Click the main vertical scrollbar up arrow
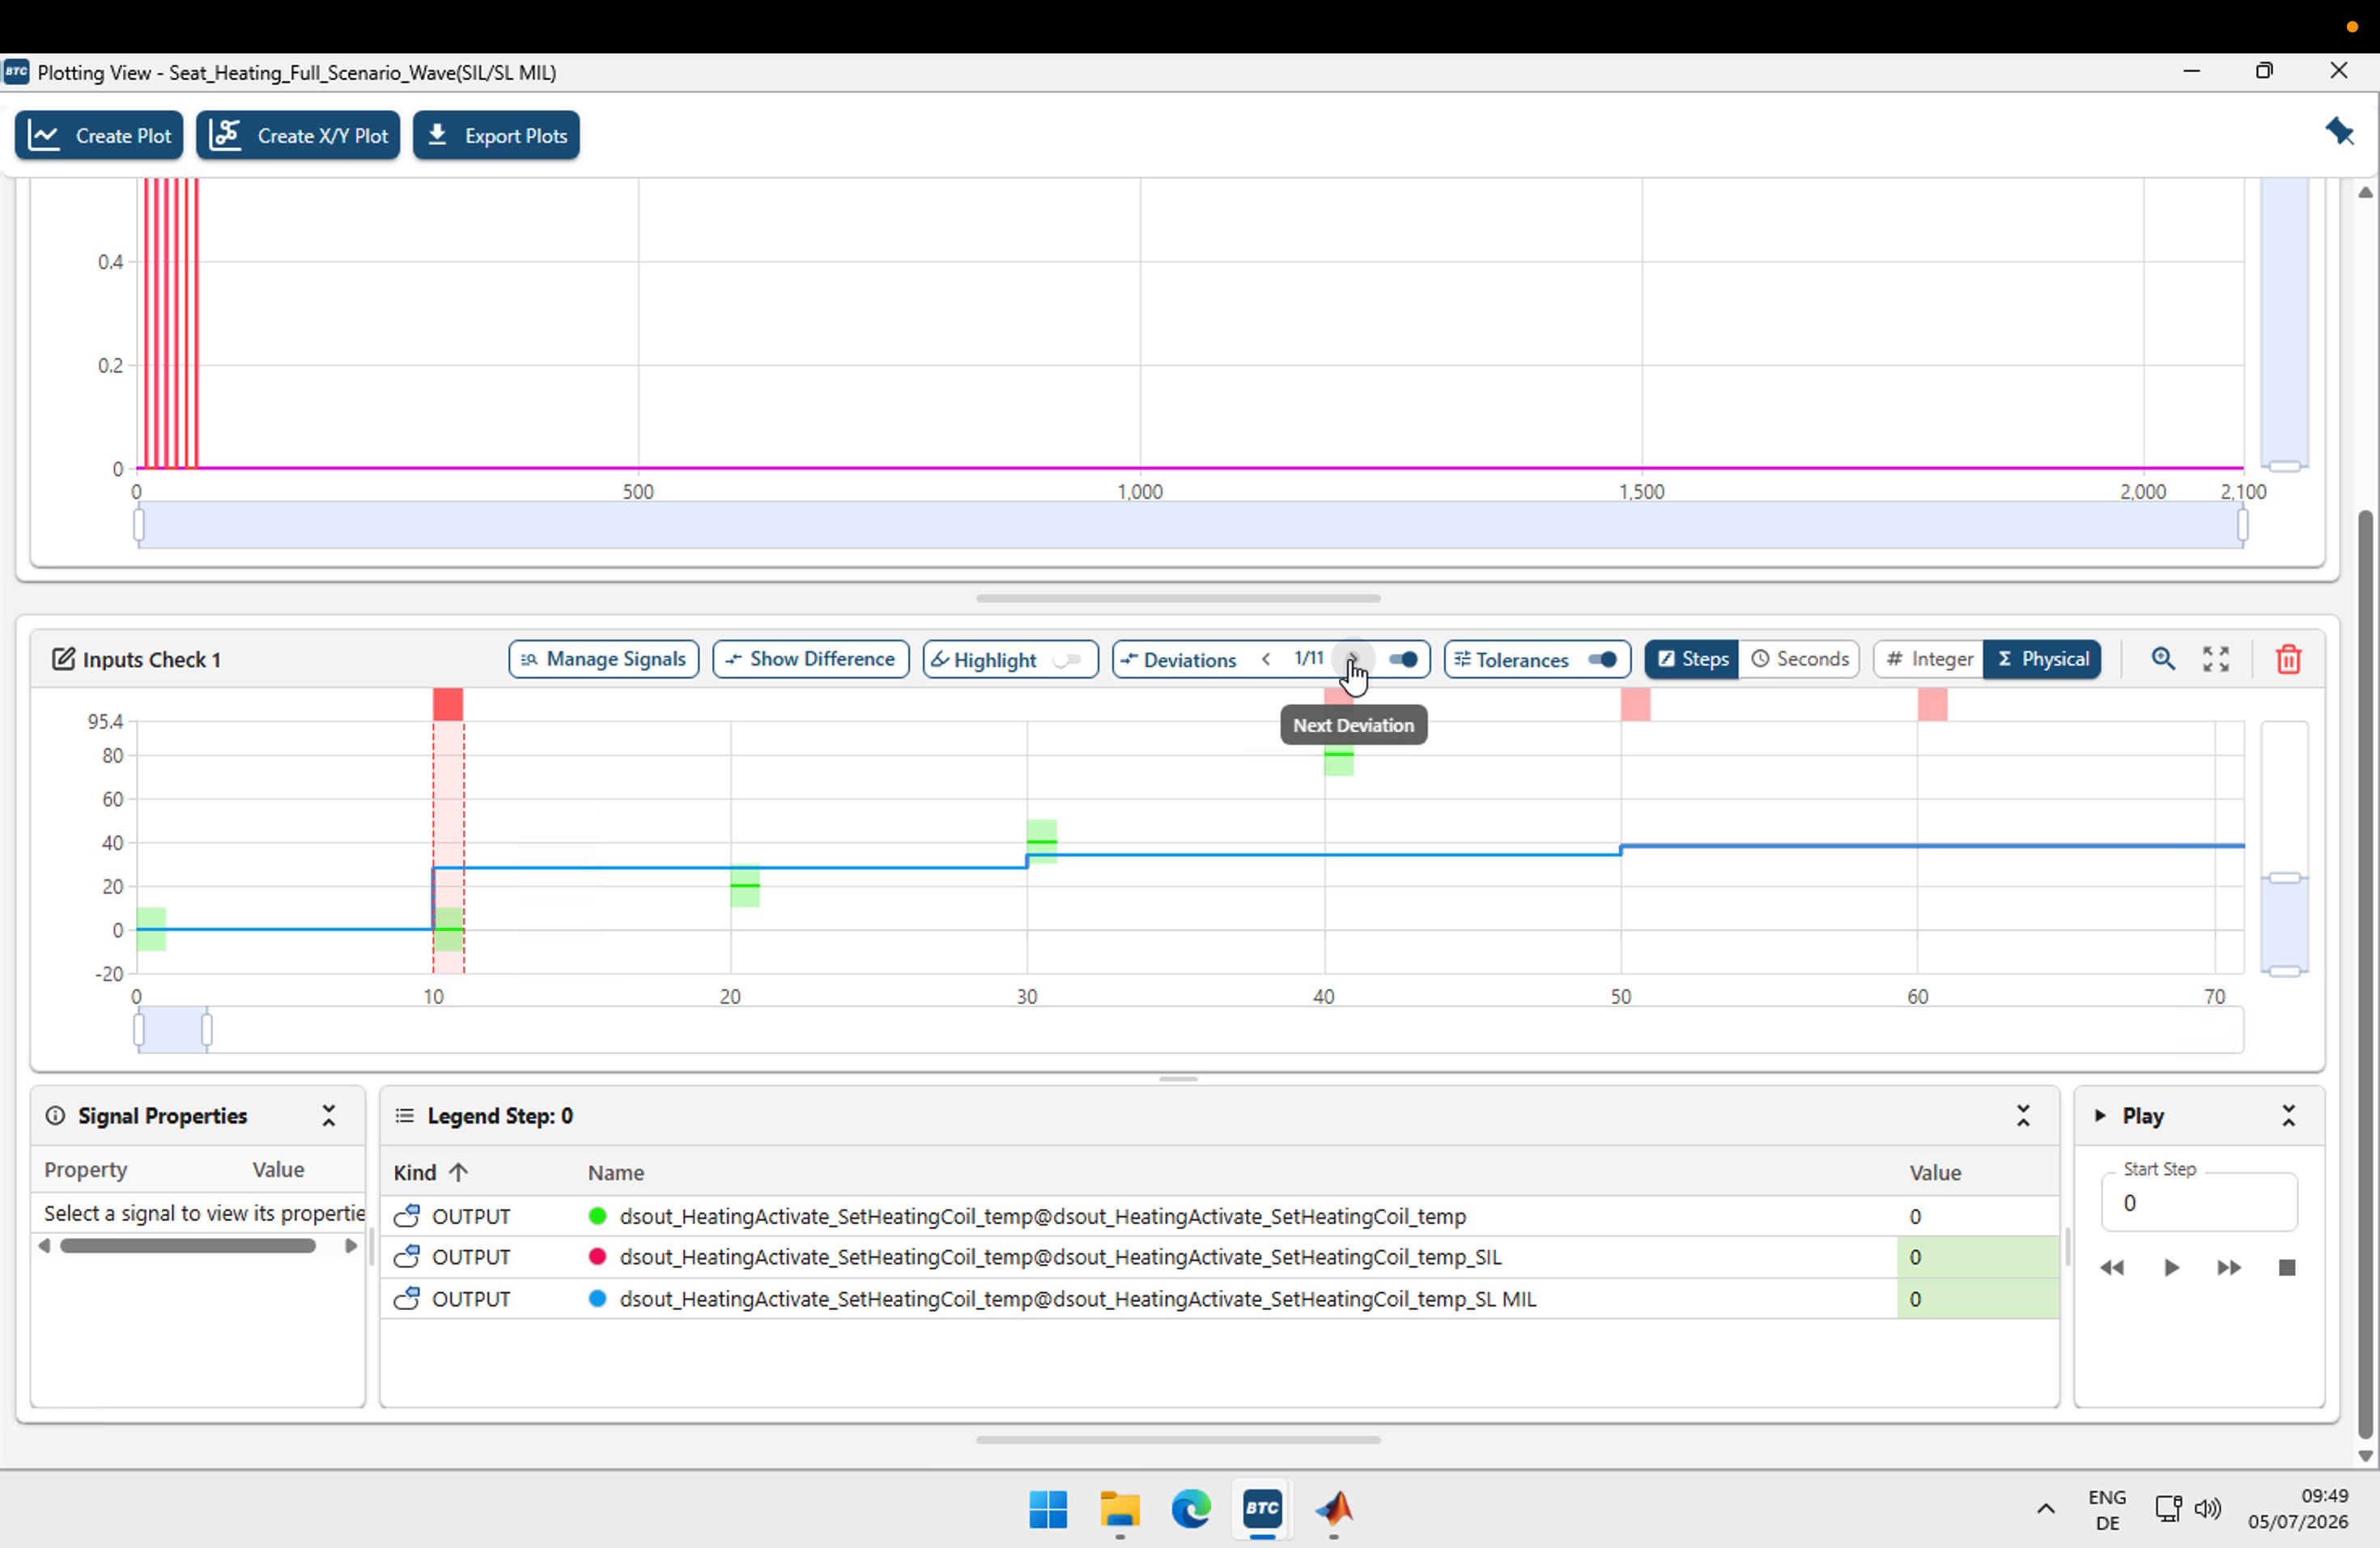 pyautogui.click(x=2365, y=193)
